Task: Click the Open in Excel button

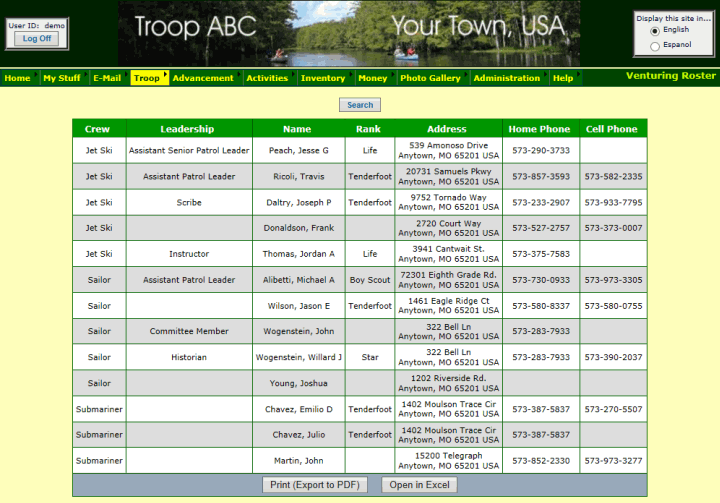Action: tap(419, 485)
